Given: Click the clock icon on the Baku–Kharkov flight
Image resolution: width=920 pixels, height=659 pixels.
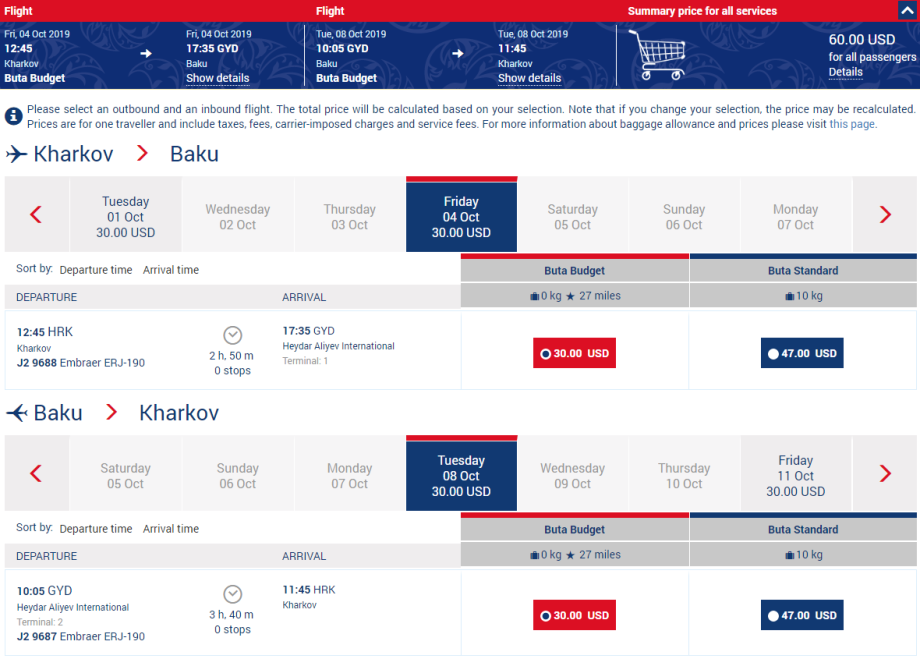Looking at the screenshot, I should [x=232, y=594].
